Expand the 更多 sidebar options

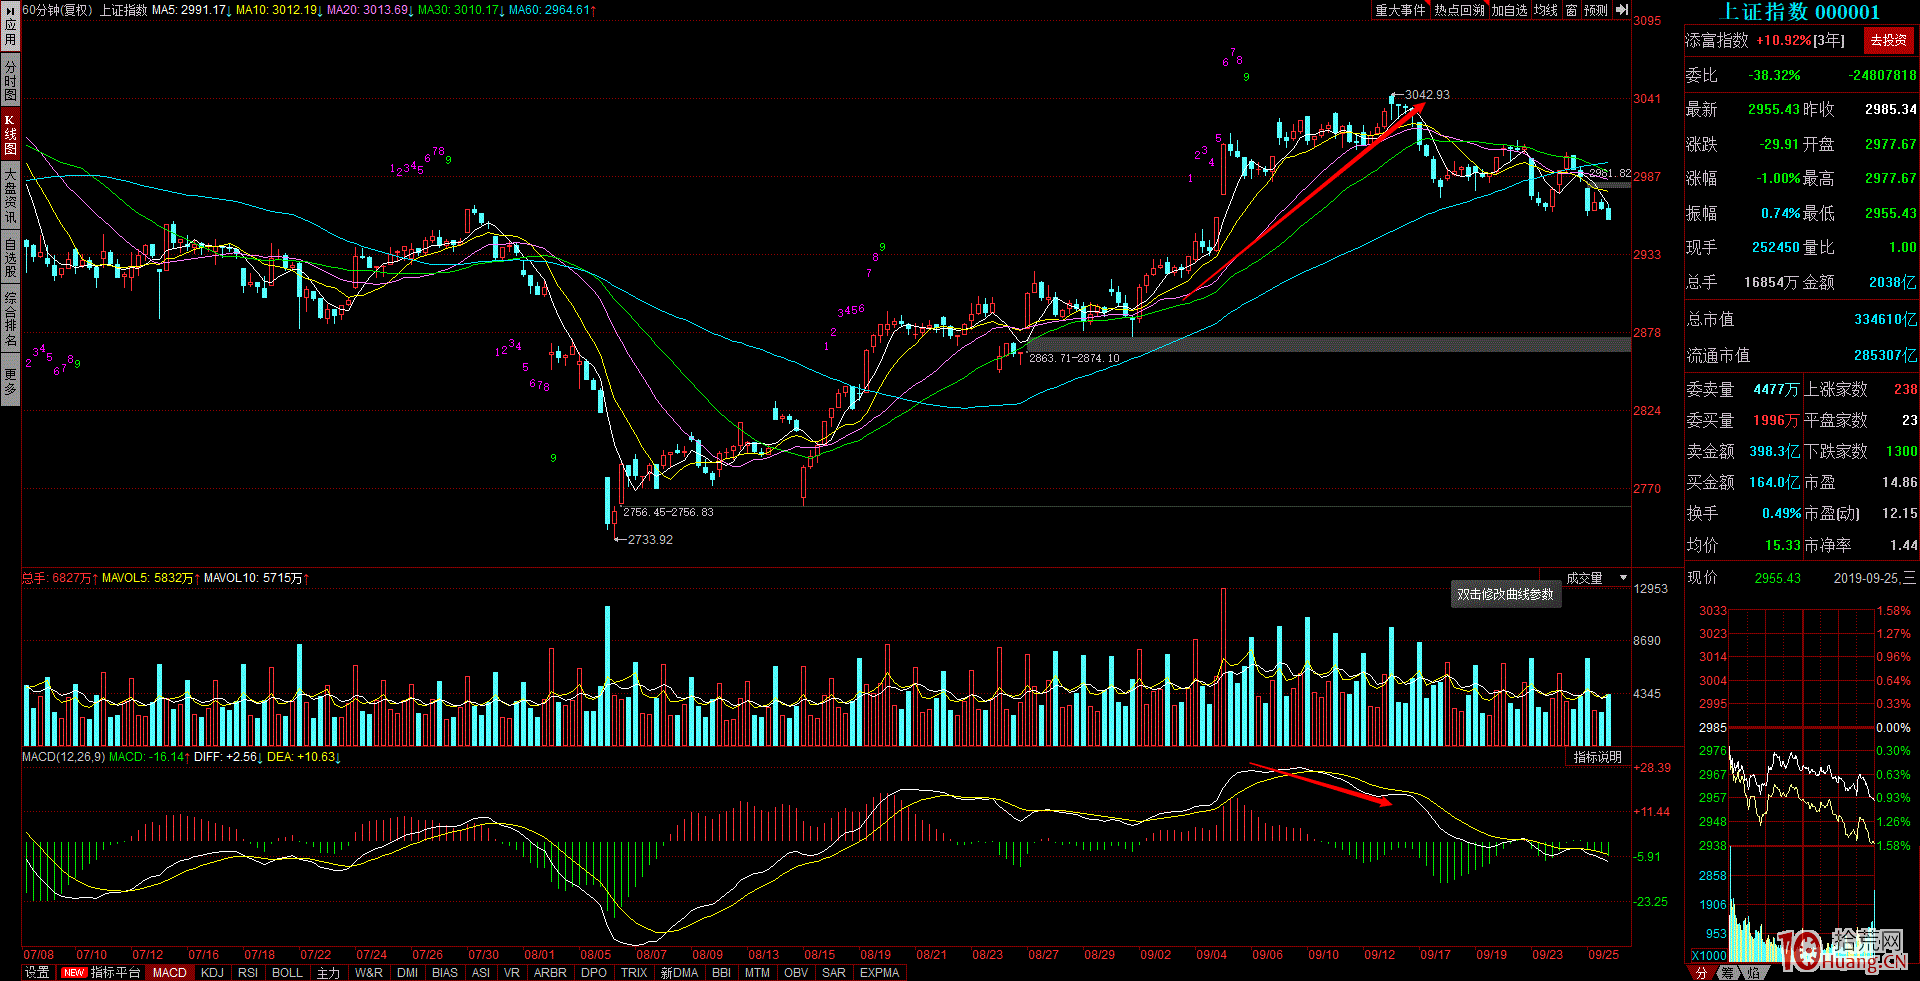click(10, 381)
